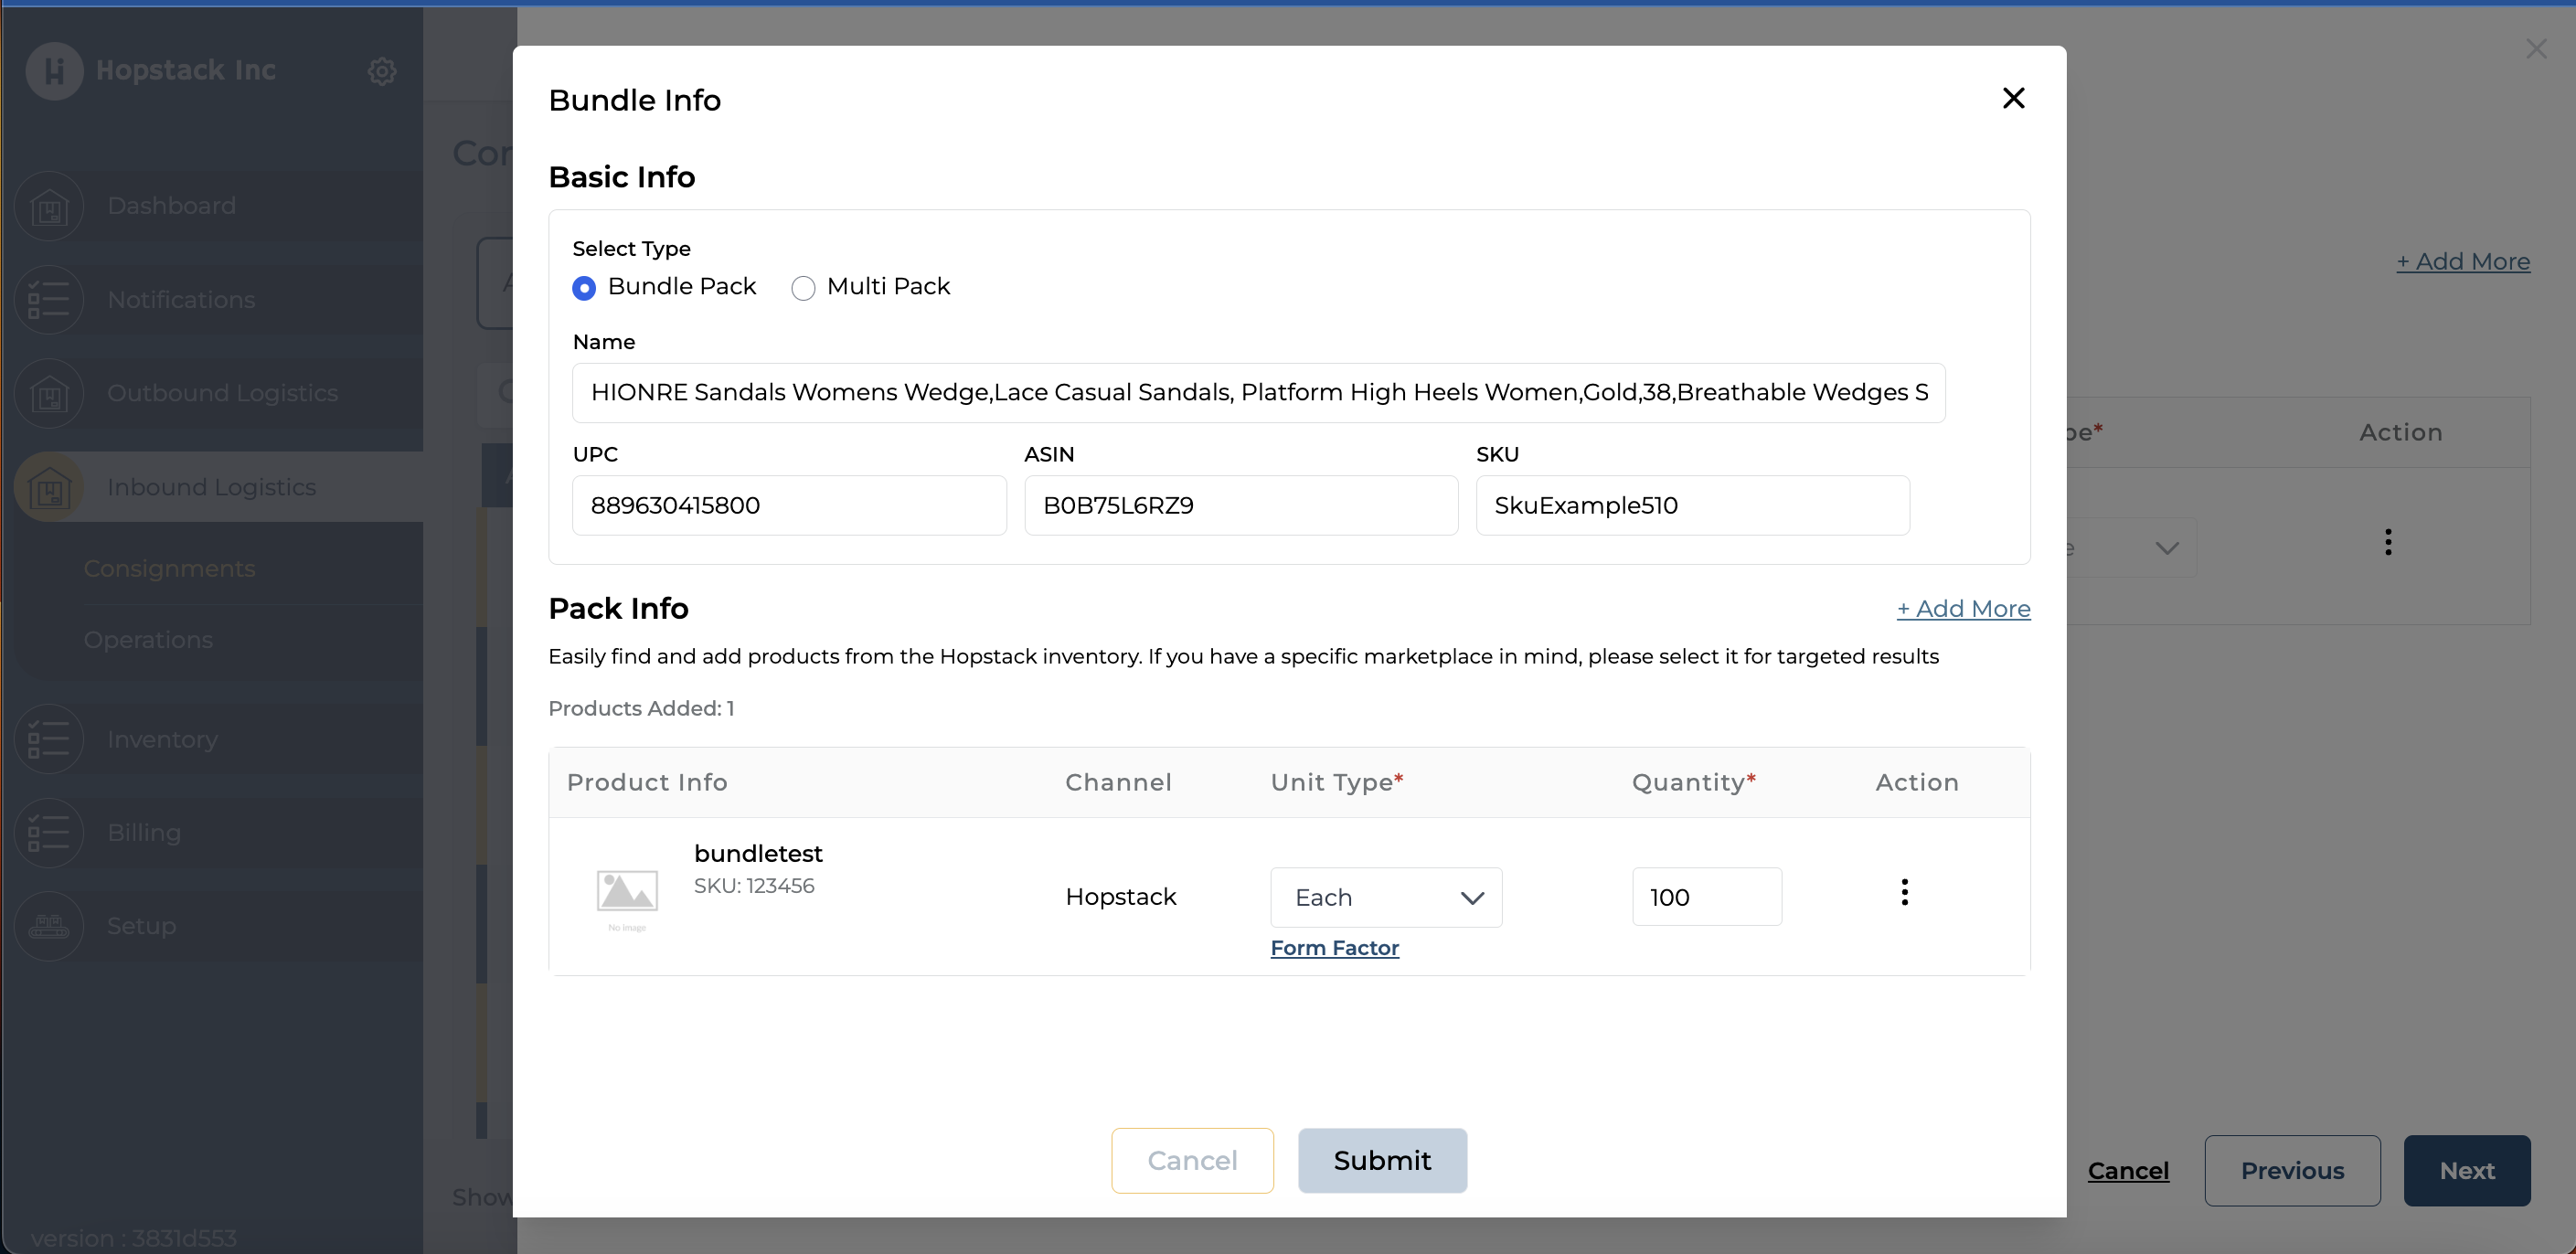This screenshot has width=2576, height=1254.
Task: Expand the background table dropdown chevron
Action: pyautogui.click(x=2166, y=548)
